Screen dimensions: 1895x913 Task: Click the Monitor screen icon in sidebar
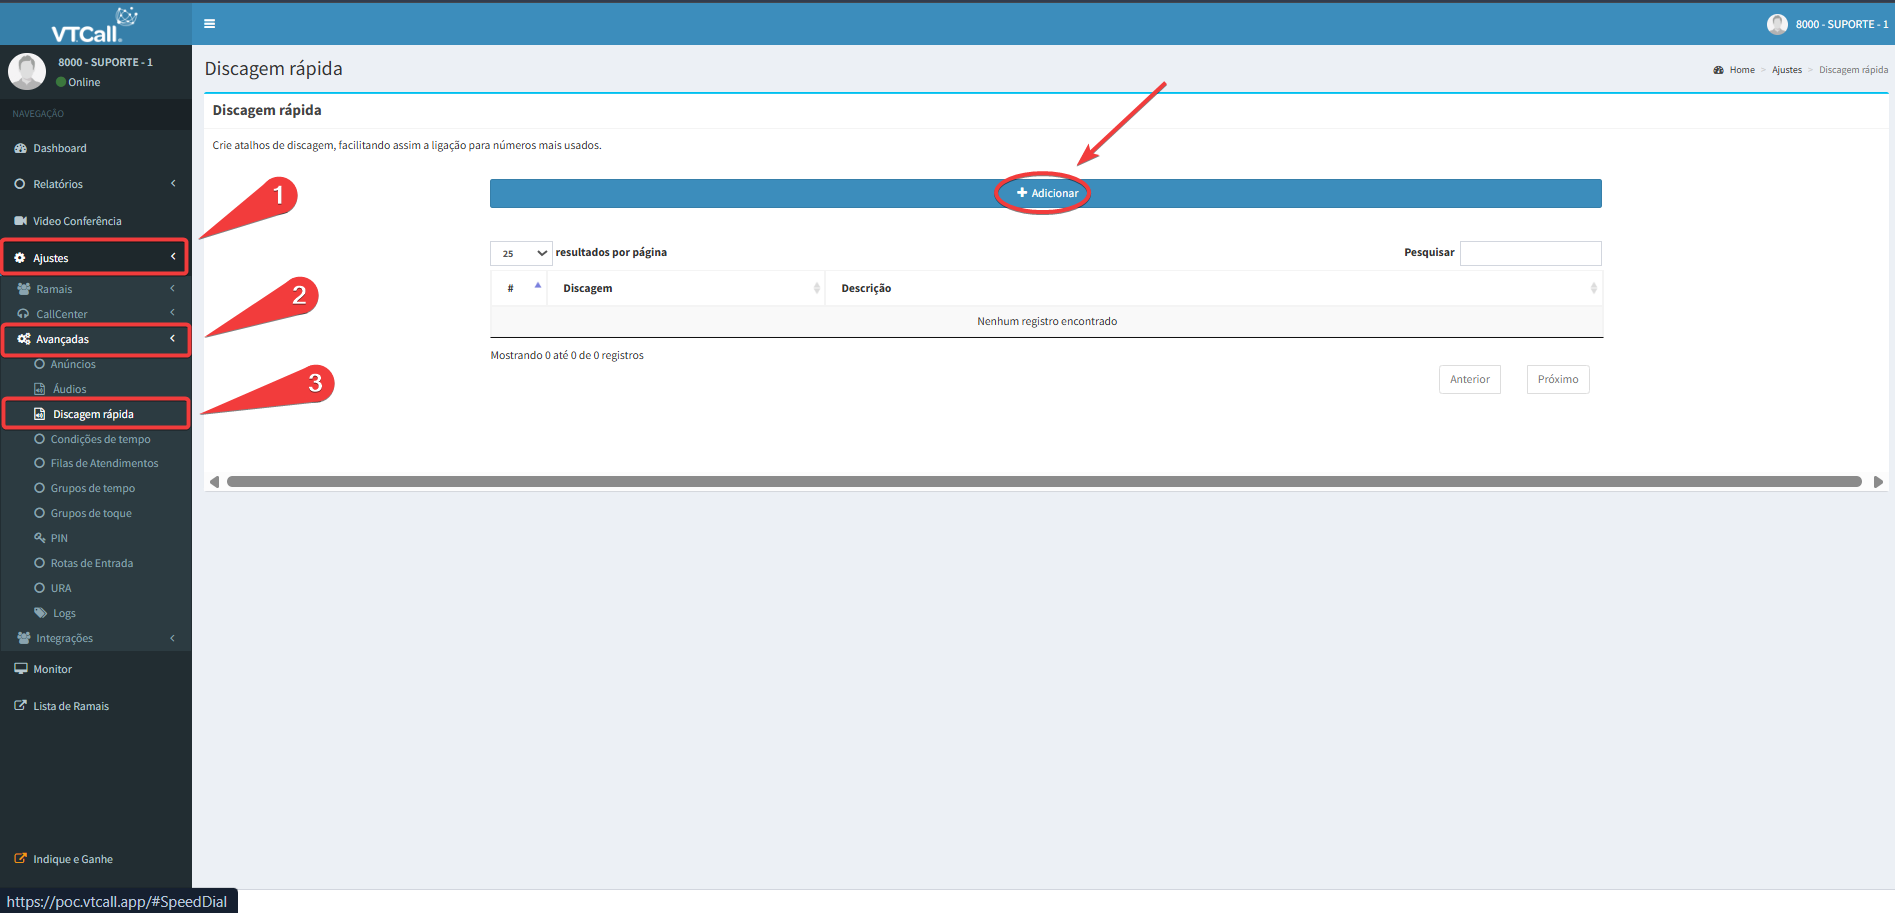(20, 669)
